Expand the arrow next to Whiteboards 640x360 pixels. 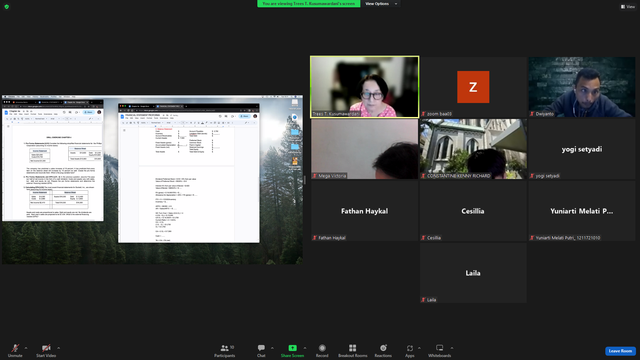point(452,348)
